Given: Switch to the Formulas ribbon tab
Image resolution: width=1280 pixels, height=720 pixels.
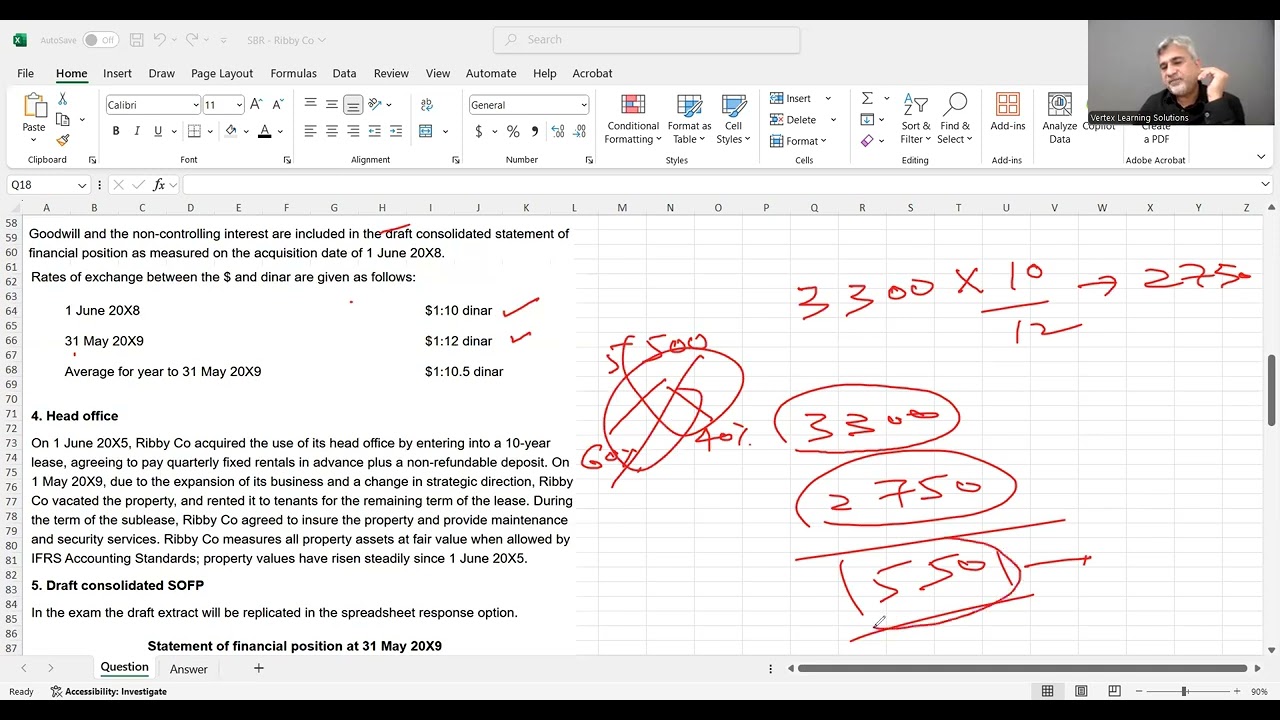Looking at the screenshot, I should [293, 73].
